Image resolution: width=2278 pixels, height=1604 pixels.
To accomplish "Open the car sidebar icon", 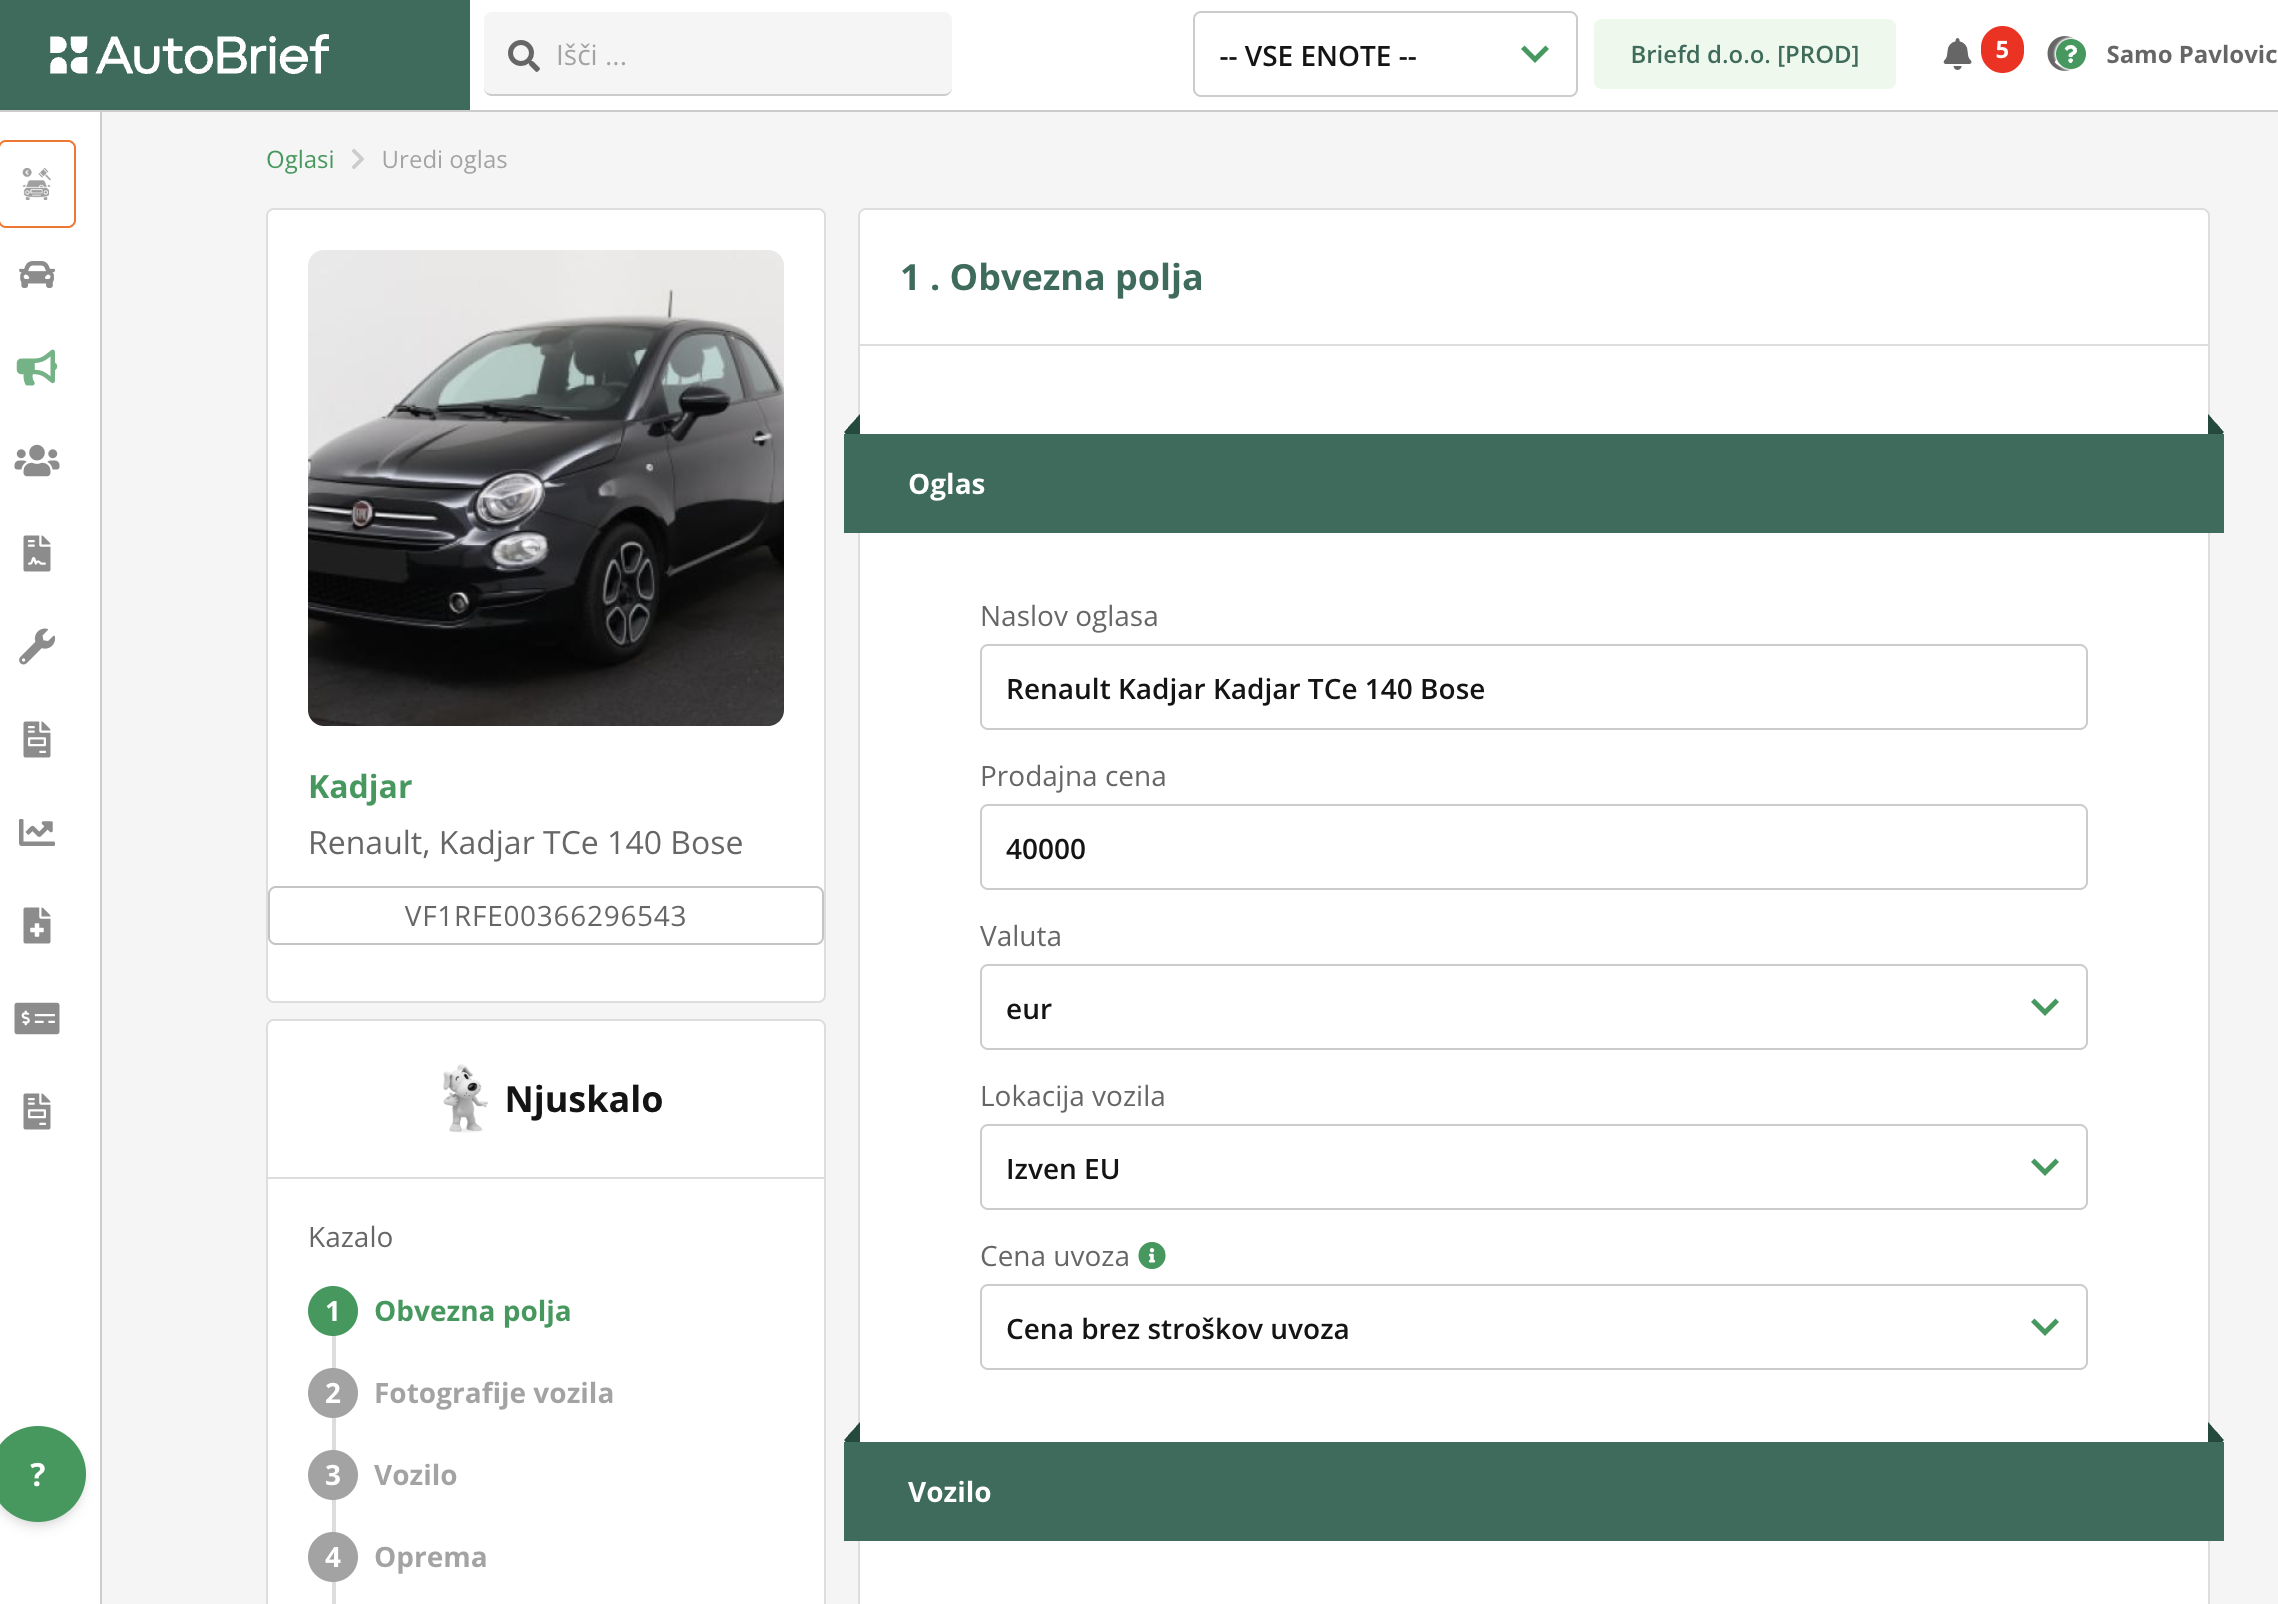I will (37, 275).
